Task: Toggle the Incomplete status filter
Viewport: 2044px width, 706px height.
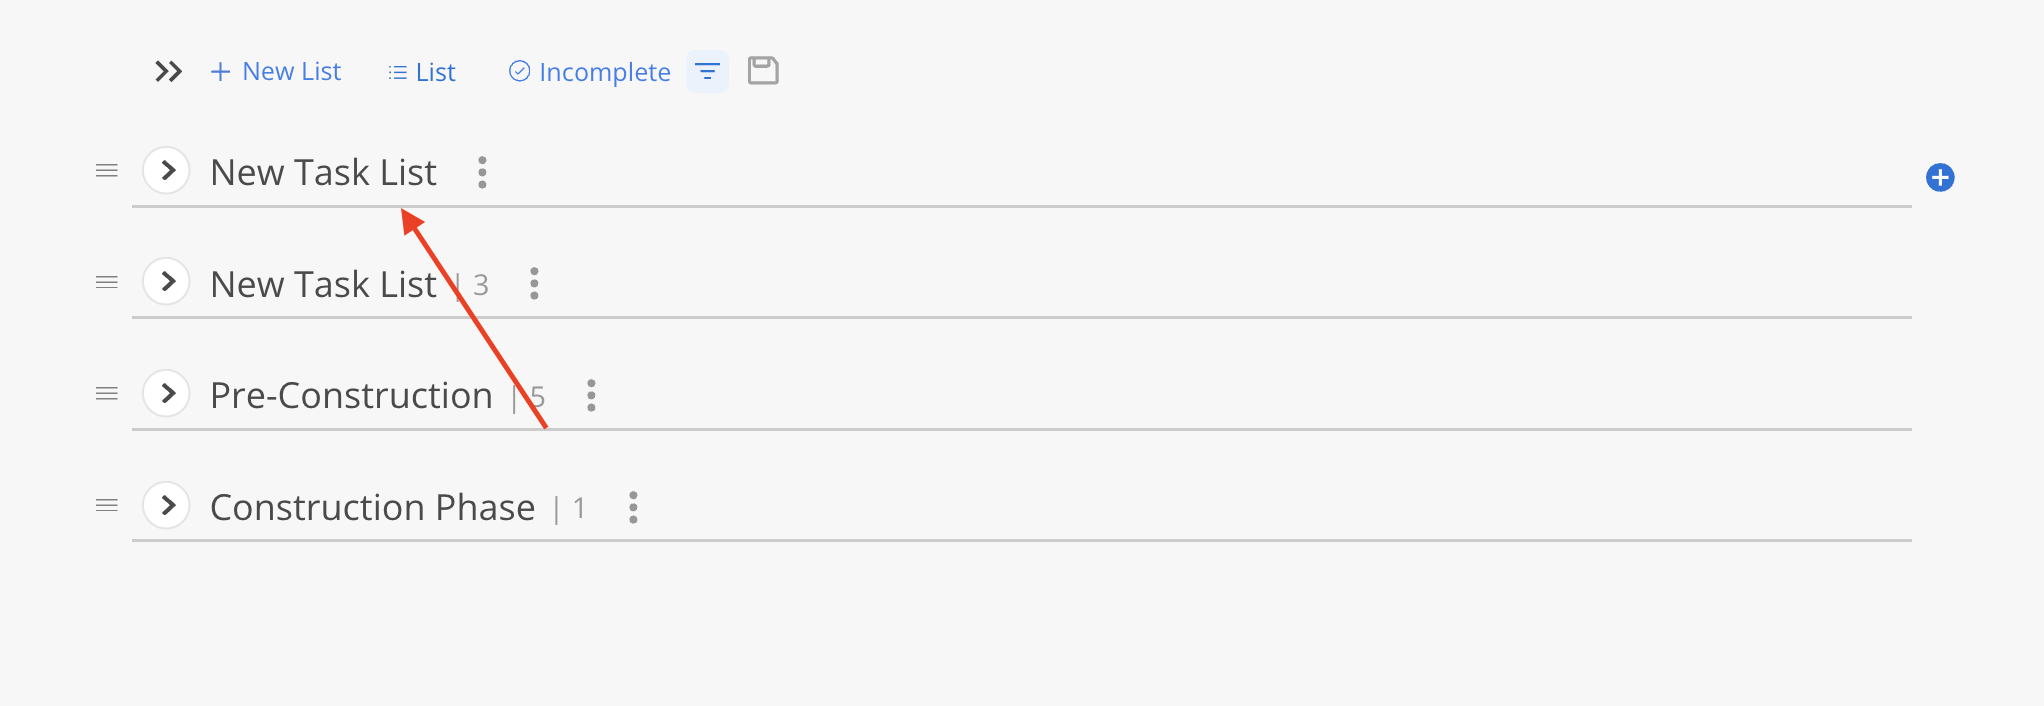Action: tap(590, 72)
